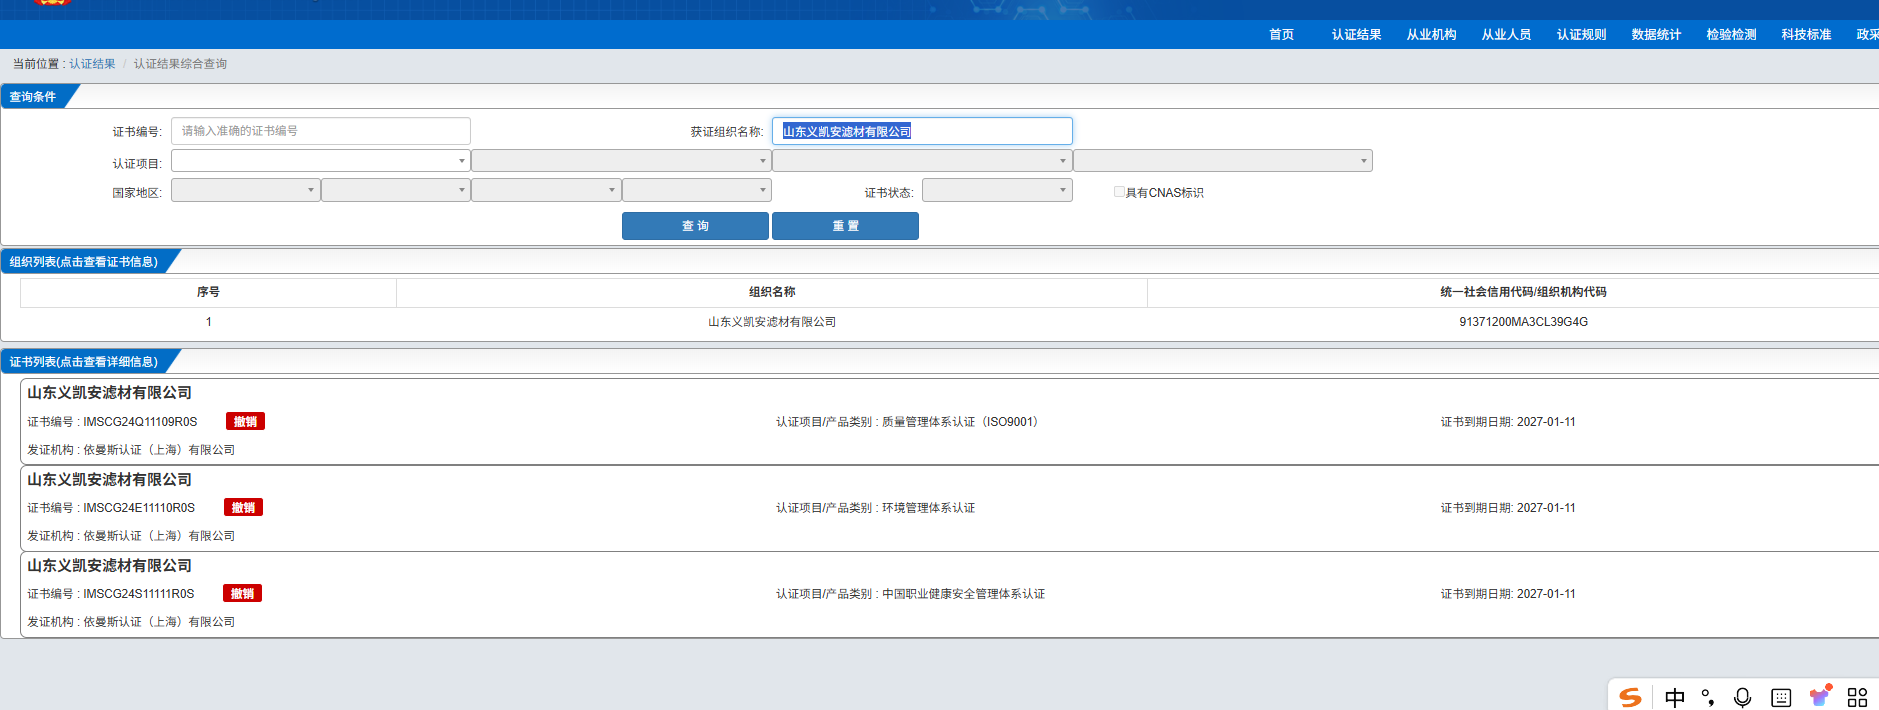Click credit code 91371200MA3CL39G4G
1879x710 pixels.
click(1523, 322)
